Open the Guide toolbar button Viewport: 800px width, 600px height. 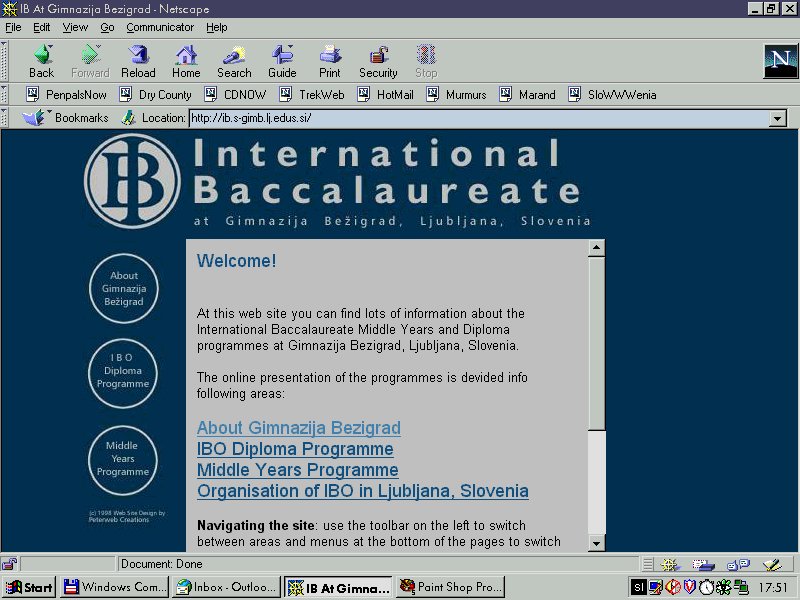pos(282,61)
